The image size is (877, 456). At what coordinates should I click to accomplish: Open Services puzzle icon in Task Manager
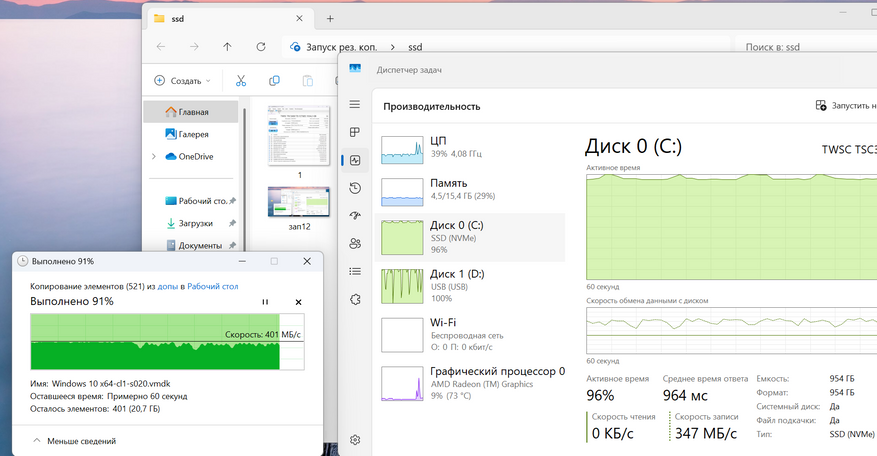tap(355, 299)
